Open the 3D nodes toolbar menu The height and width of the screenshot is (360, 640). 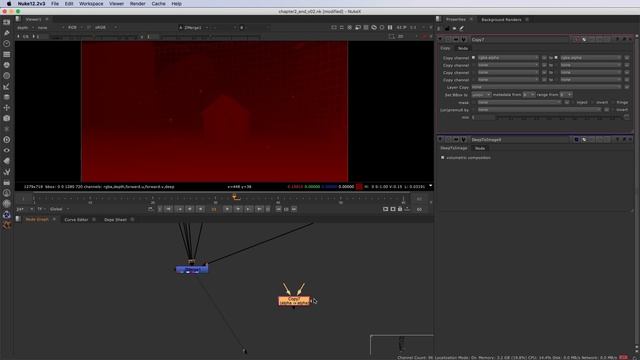[7, 118]
